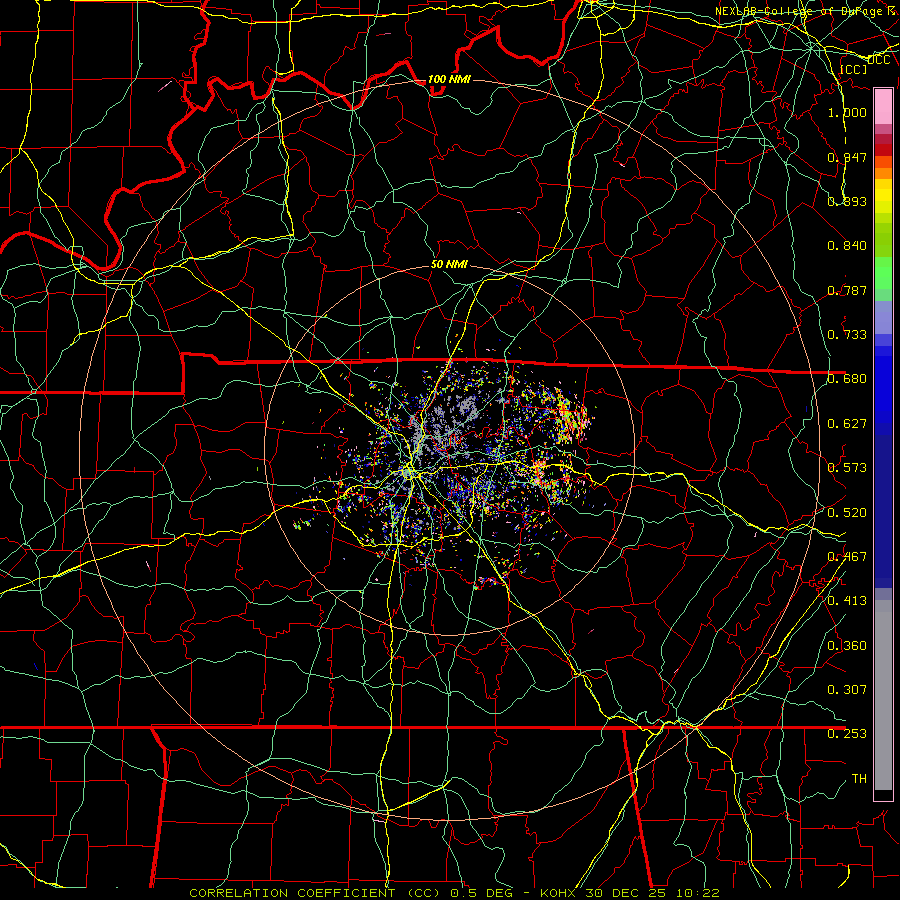Click the 0.467 scale value
The width and height of the screenshot is (900, 900).
pyautogui.click(x=847, y=557)
